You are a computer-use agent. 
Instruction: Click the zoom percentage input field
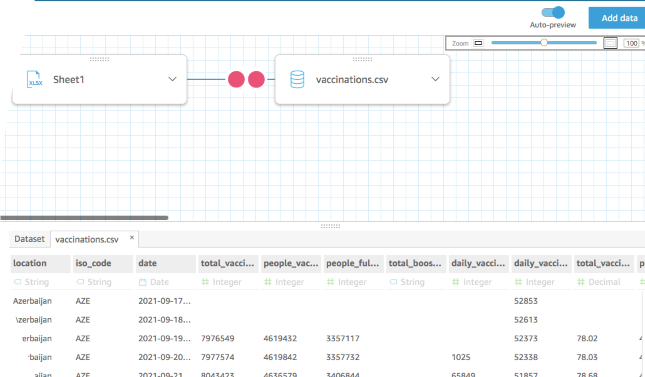coord(631,43)
